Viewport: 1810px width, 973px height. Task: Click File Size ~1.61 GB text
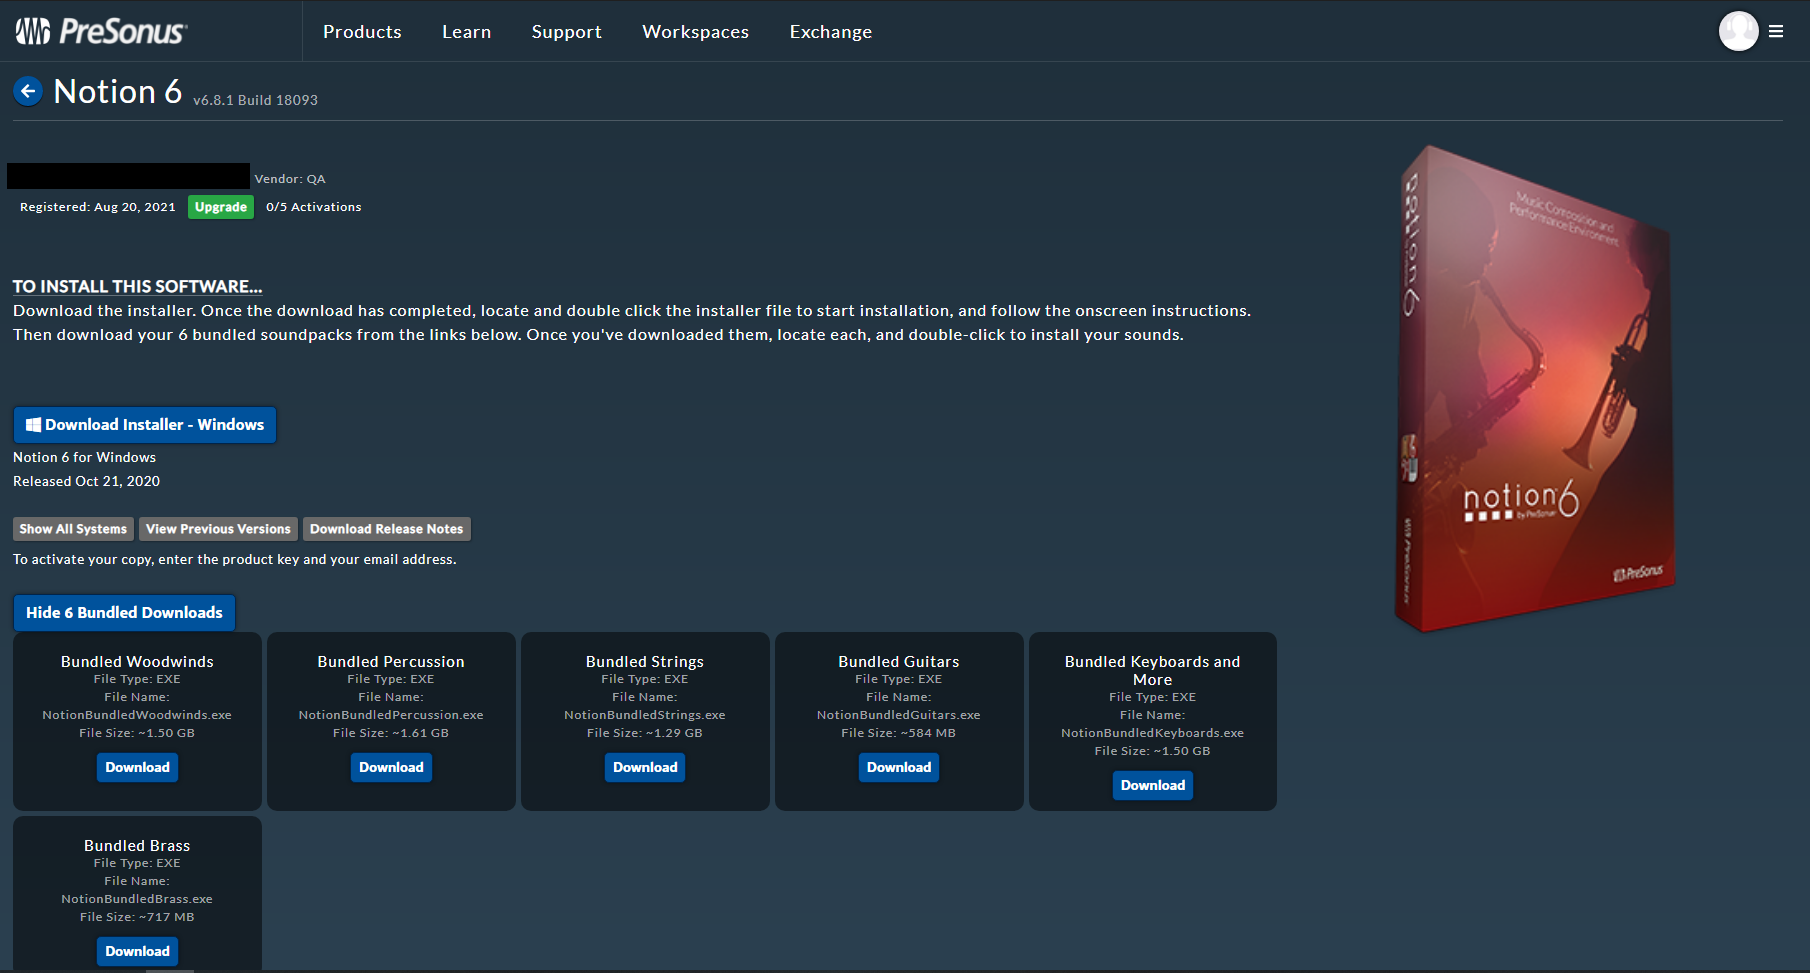click(391, 733)
